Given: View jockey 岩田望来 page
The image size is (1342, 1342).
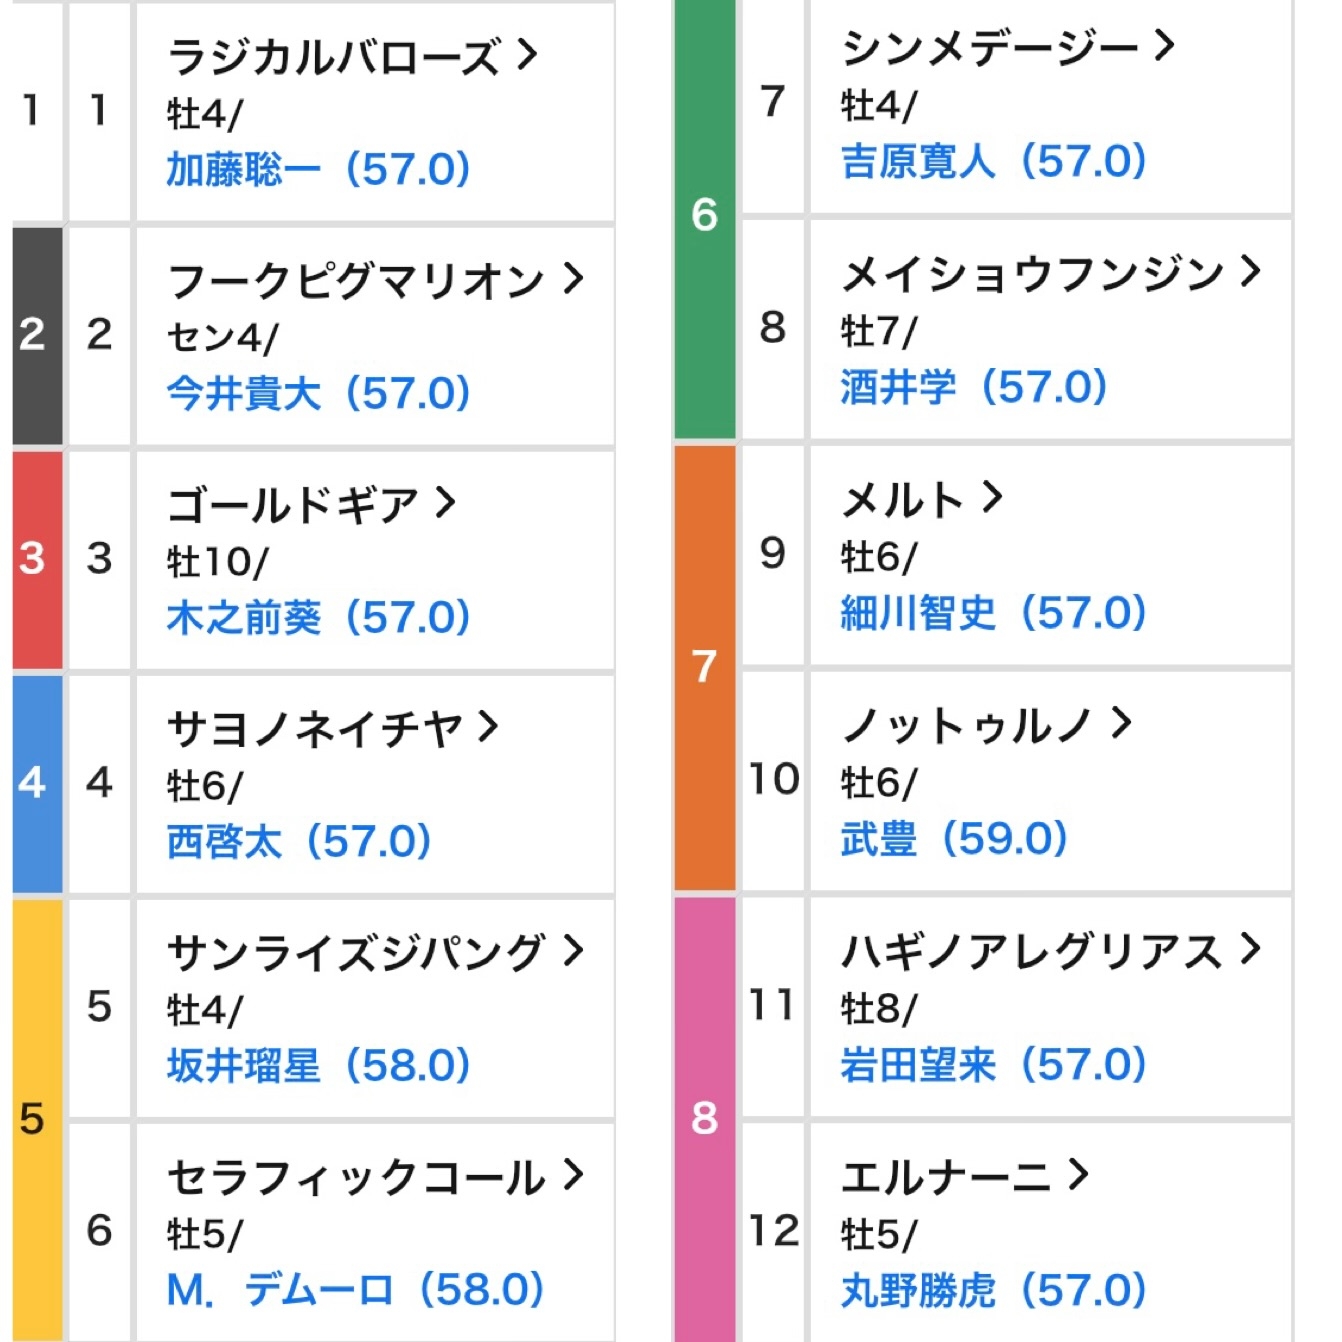Looking at the screenshot, I should pos(918,1064).
